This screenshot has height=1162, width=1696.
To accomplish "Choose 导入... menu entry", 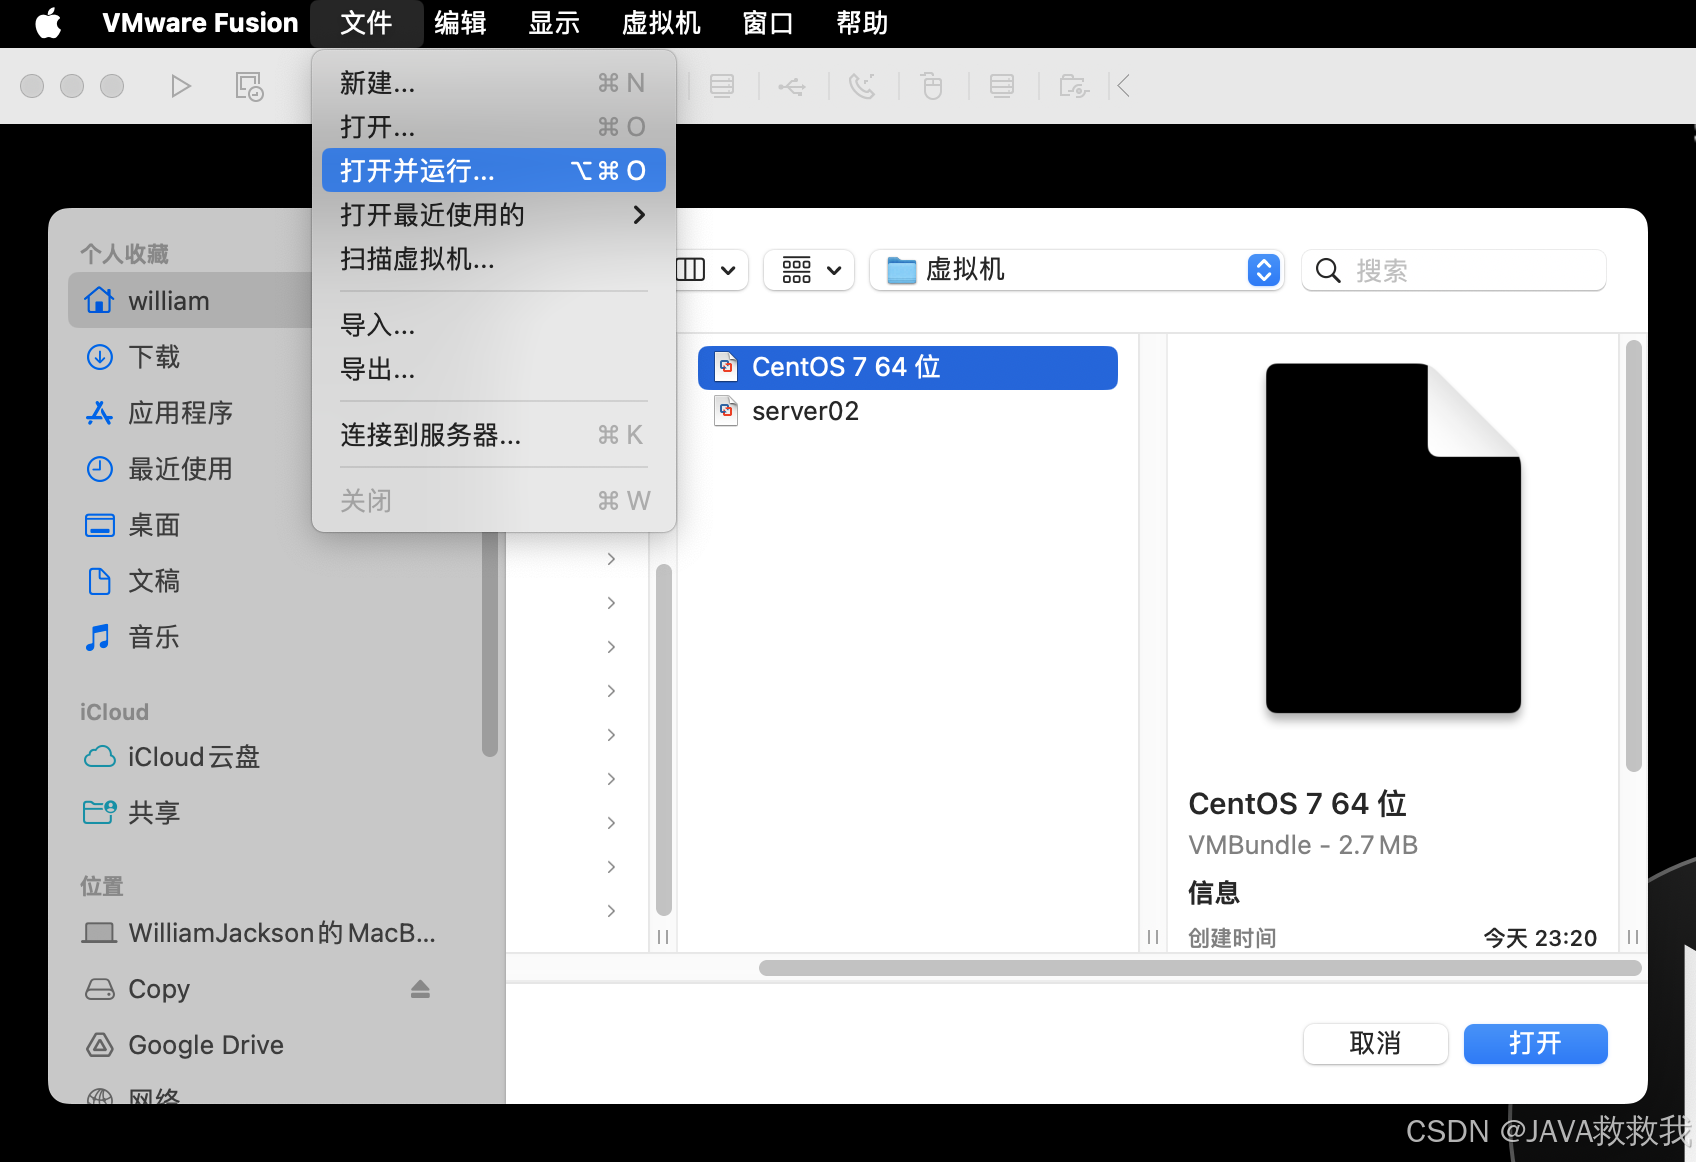I will click(x=494, y=325).
